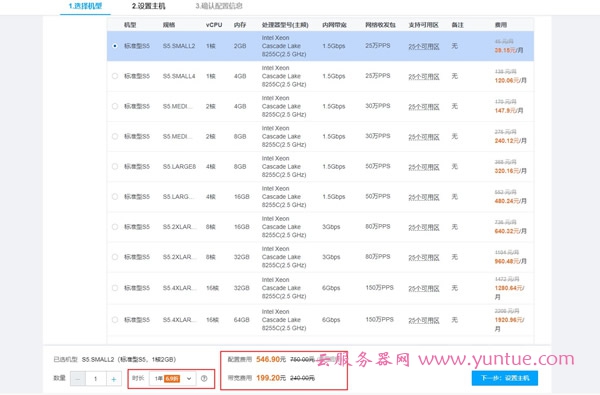Switch to the 3.确认配置信息 step tab
Viewport: 600px width, 395px height.
(218, 6)
